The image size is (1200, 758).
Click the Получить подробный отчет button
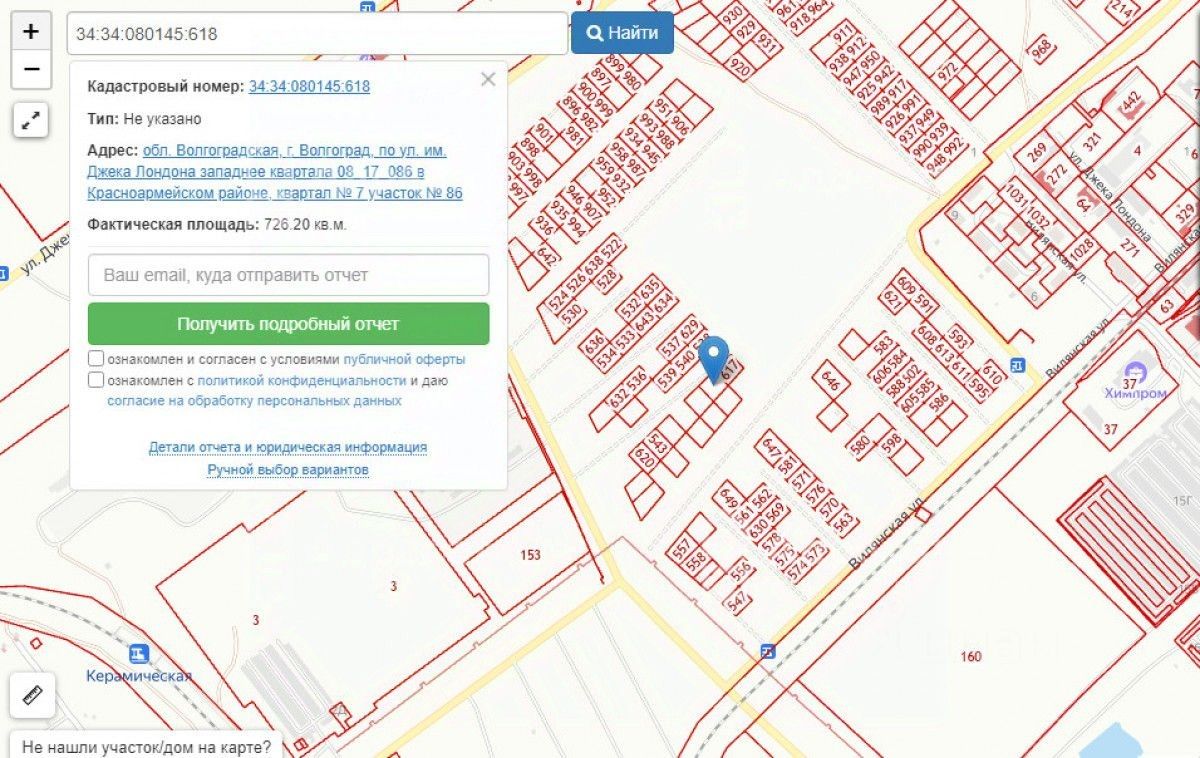(x=288, y=324)
